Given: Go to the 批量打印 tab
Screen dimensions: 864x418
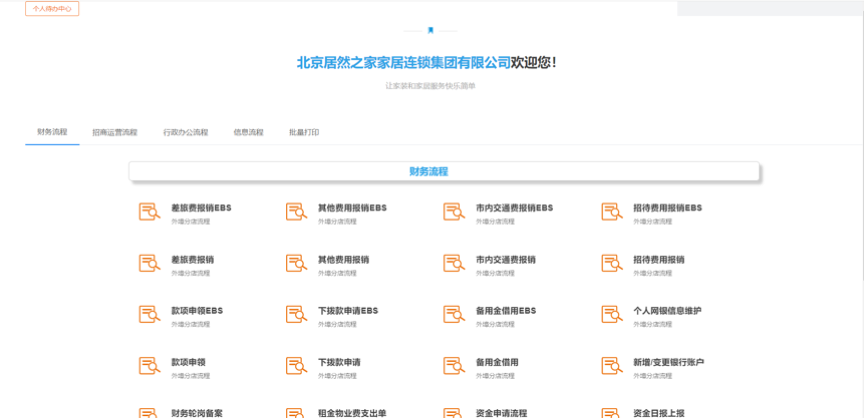Looking at the screenshot, I should 304,132.
